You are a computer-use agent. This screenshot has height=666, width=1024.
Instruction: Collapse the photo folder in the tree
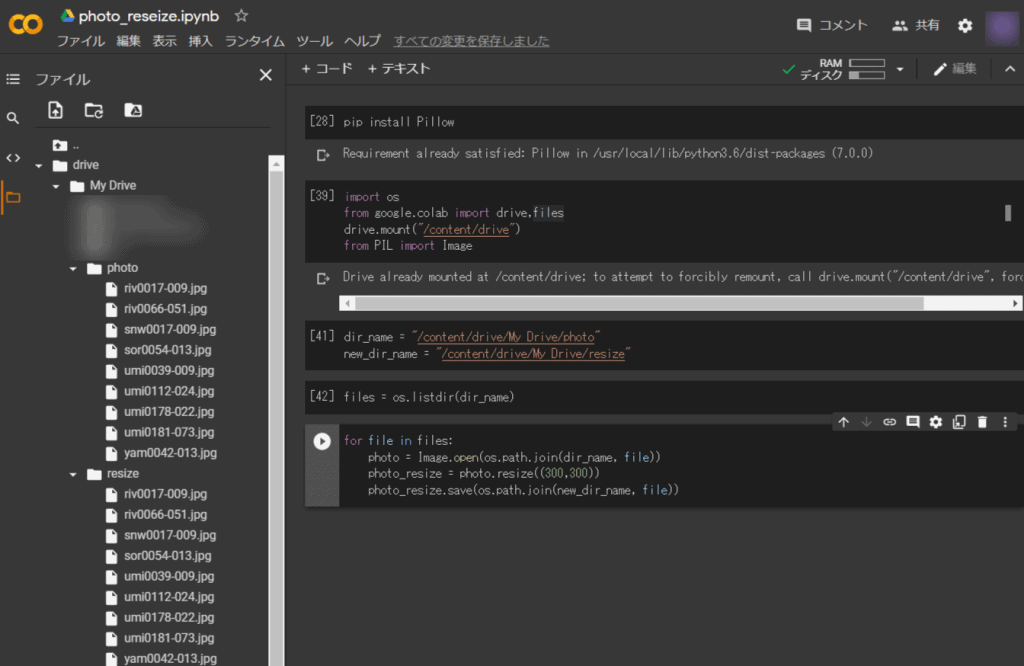pos(74,268)
